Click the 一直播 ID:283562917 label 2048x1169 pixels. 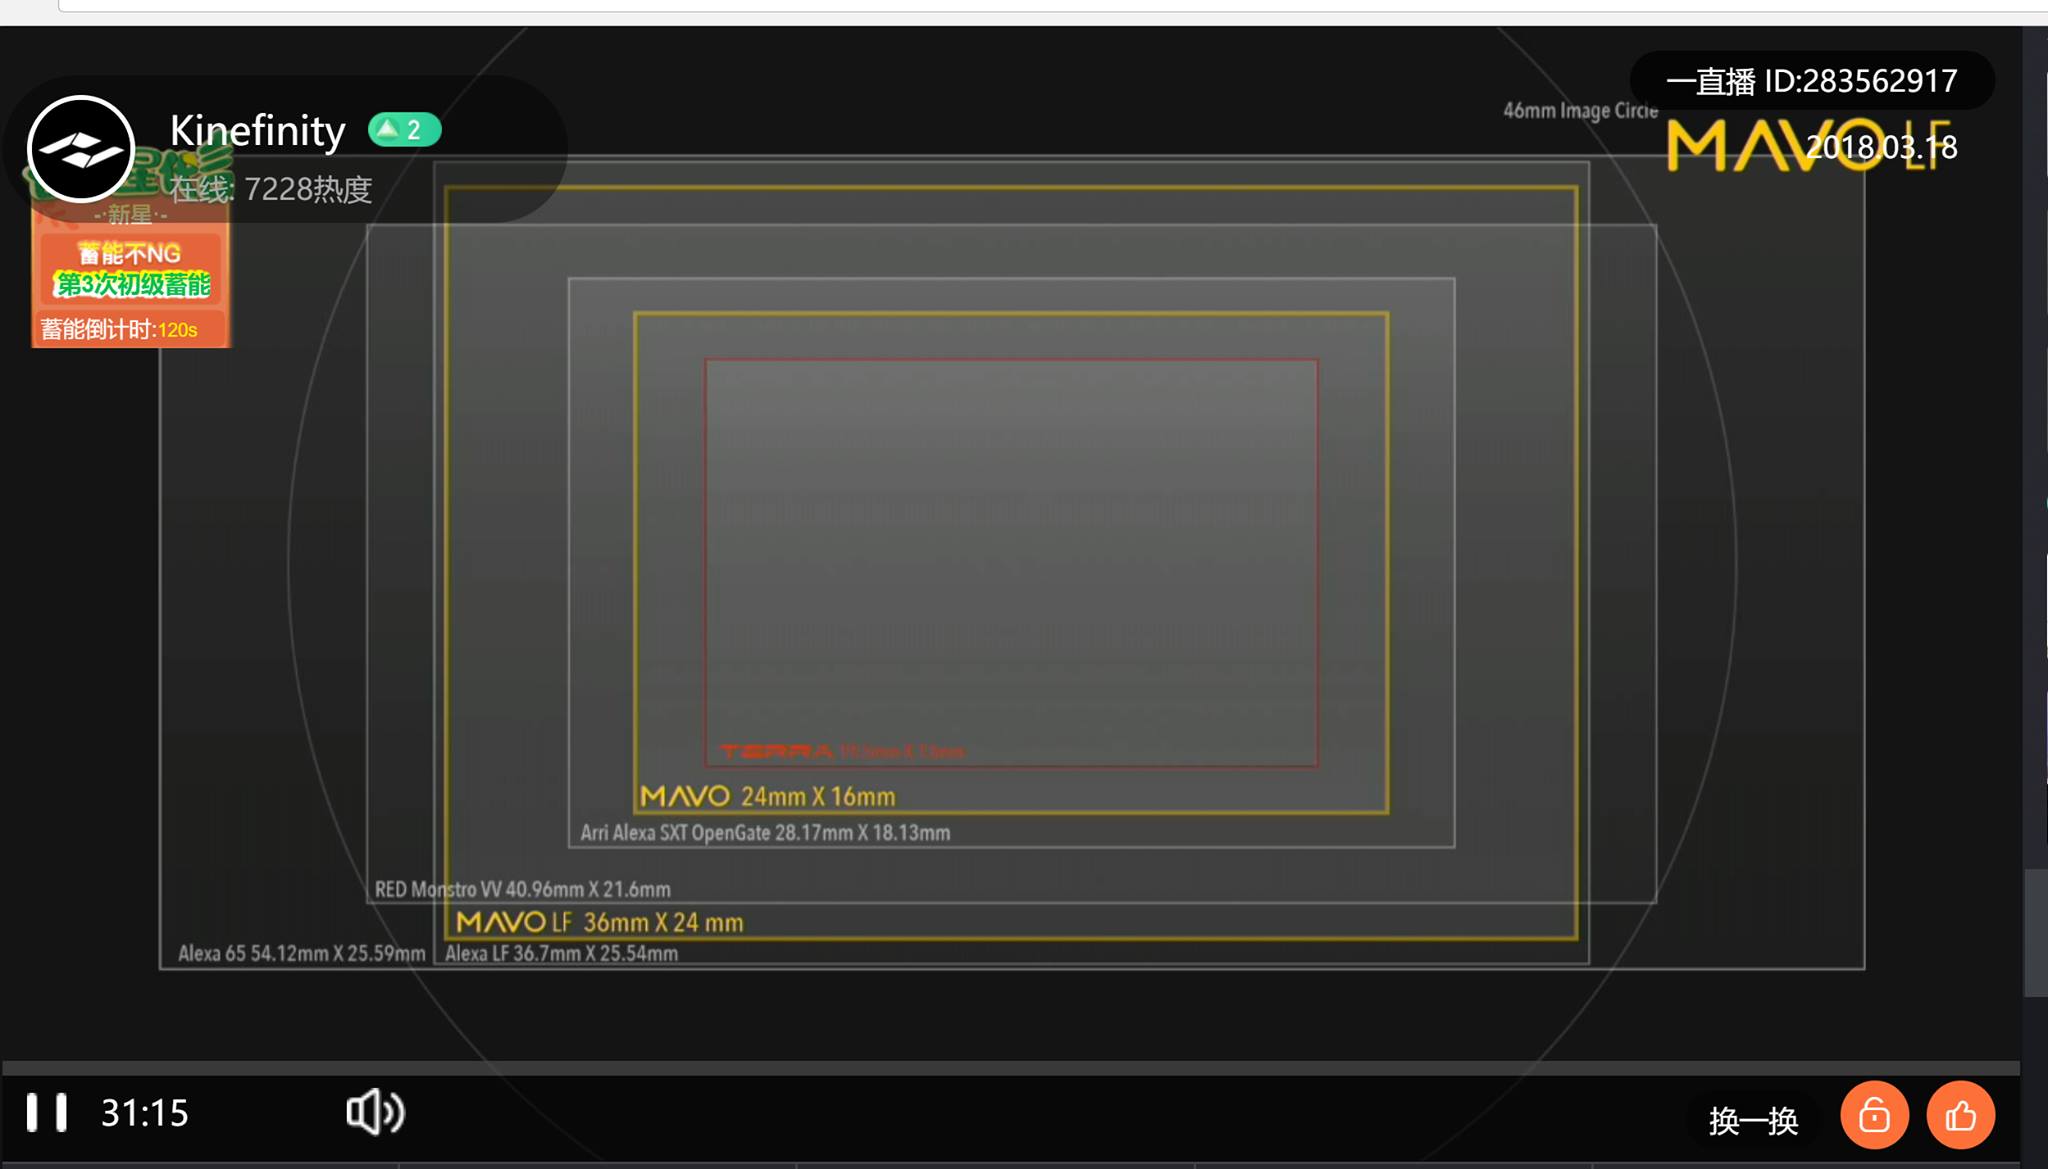(x=1811, y=81)
